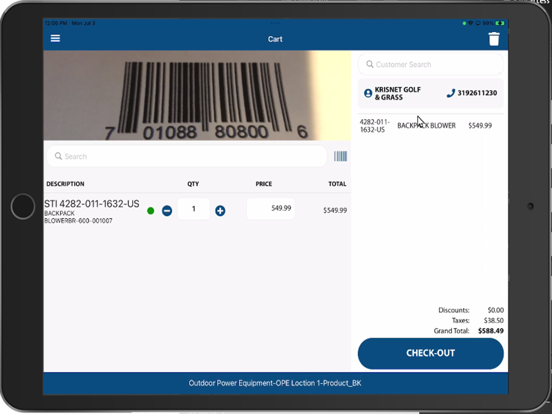The width and height of the screenshot is (552, 414).
Task: Tap the QTY column header
Action: [193, 184]
